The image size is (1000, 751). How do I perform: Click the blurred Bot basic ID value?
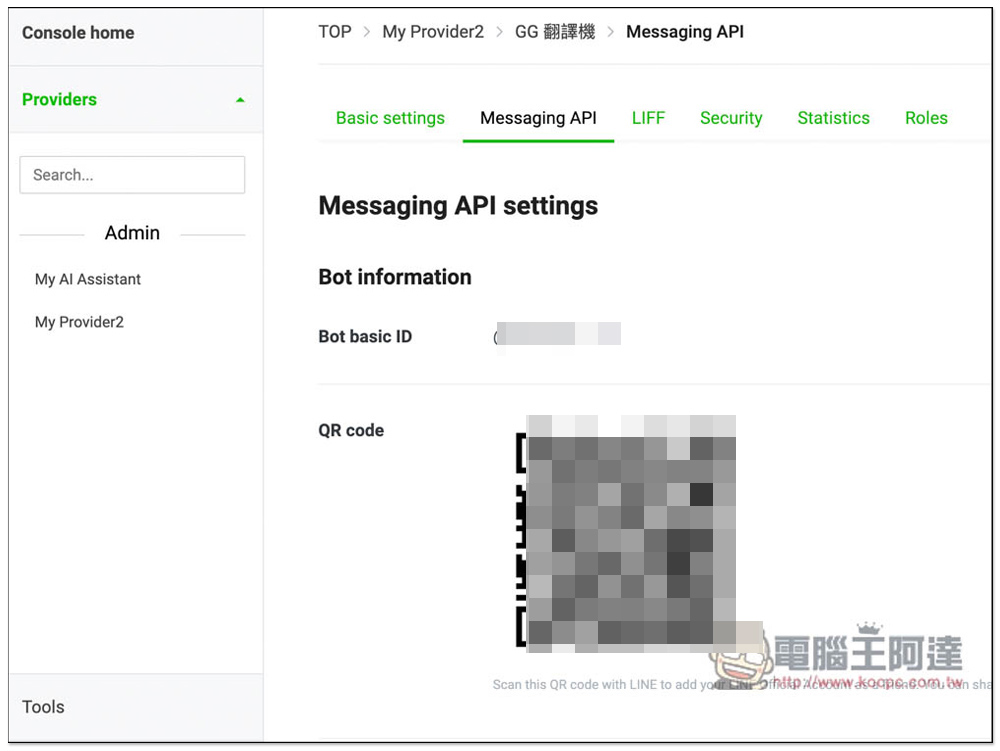click(557, 335)
